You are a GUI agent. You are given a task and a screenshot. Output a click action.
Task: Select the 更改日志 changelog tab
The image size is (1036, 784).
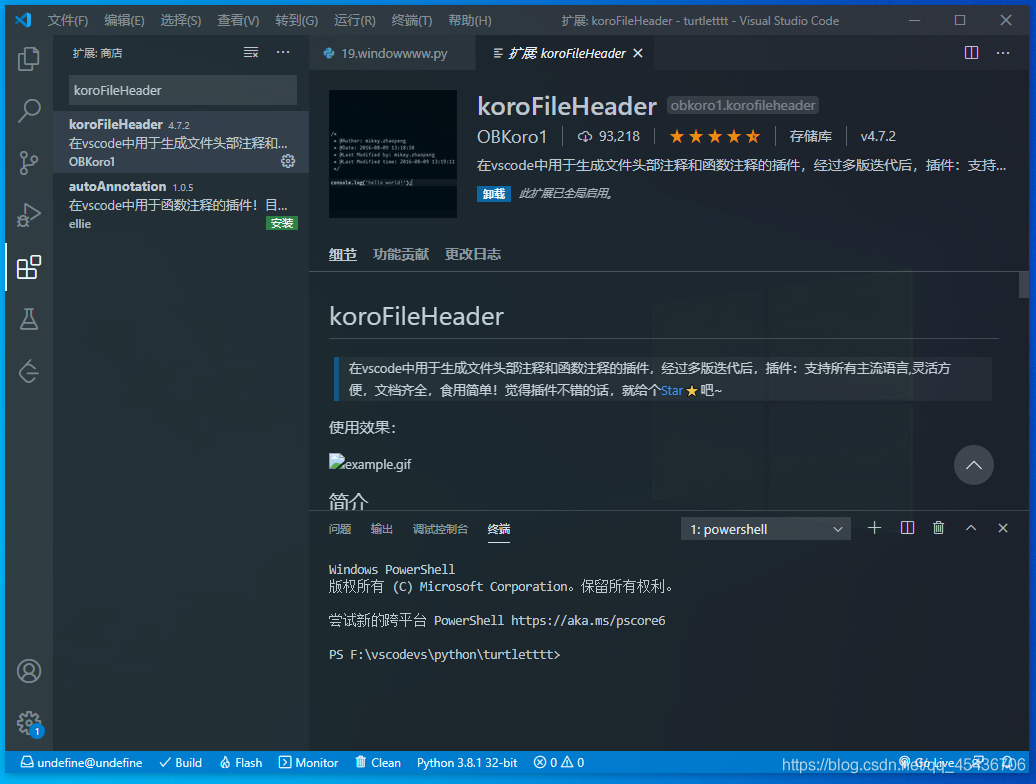click(x=472, y=254)
